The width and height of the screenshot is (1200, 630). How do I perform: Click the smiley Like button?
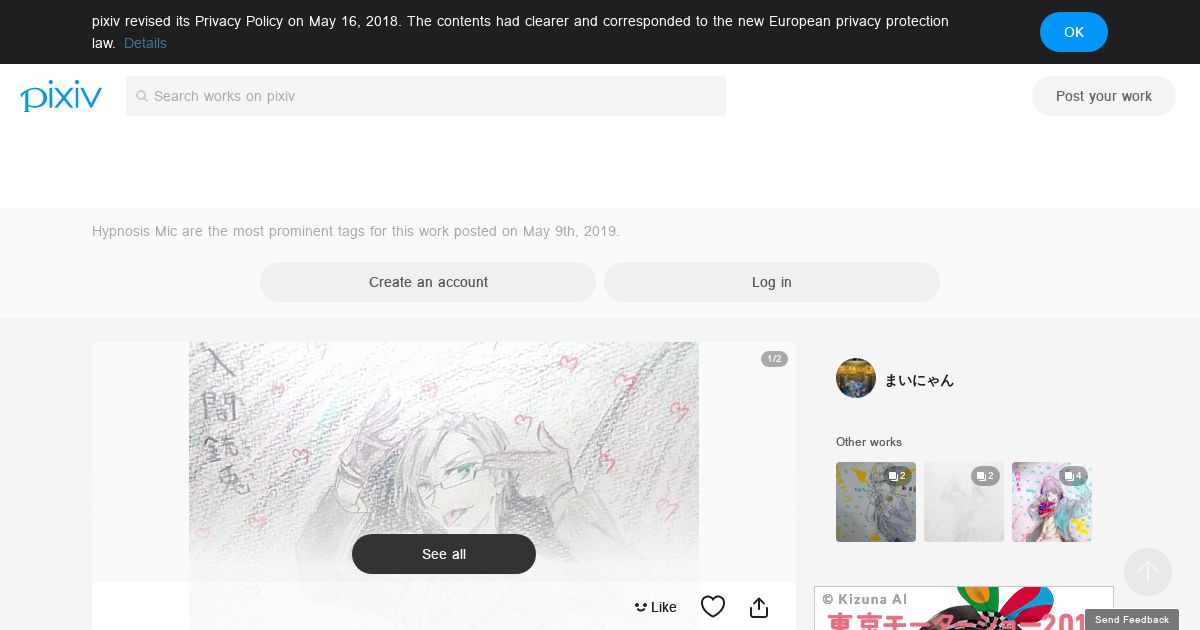tap(655, 607)
